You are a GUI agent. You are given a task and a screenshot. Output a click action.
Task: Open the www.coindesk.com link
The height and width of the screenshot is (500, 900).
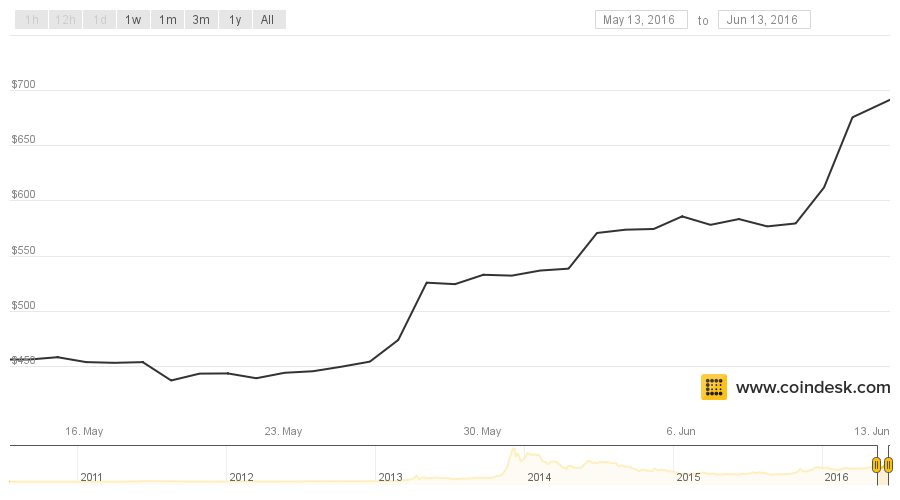click(x=813, y=387)
